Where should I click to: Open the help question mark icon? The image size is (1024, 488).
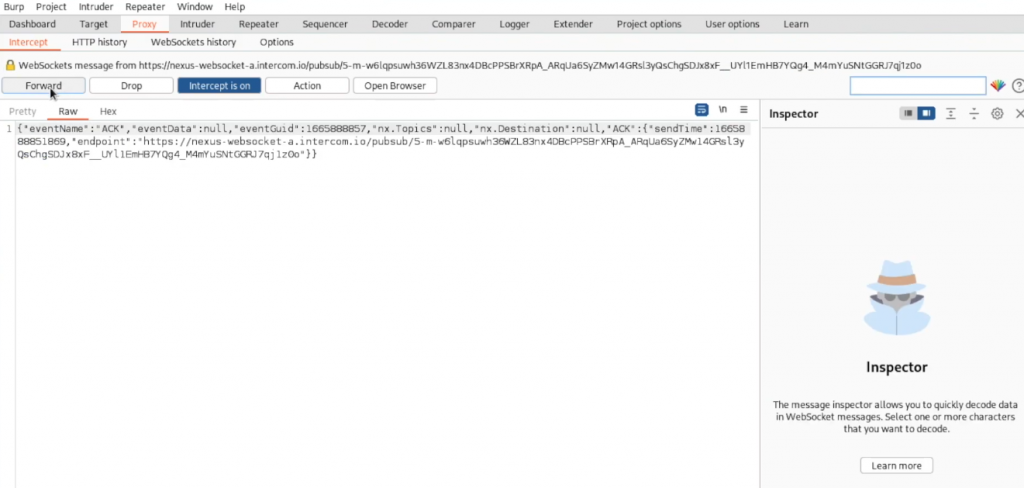[x=1017, y=86]
